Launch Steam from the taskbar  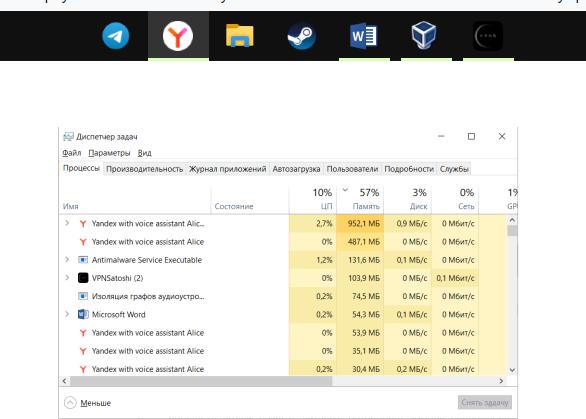[x=302, y=36]
